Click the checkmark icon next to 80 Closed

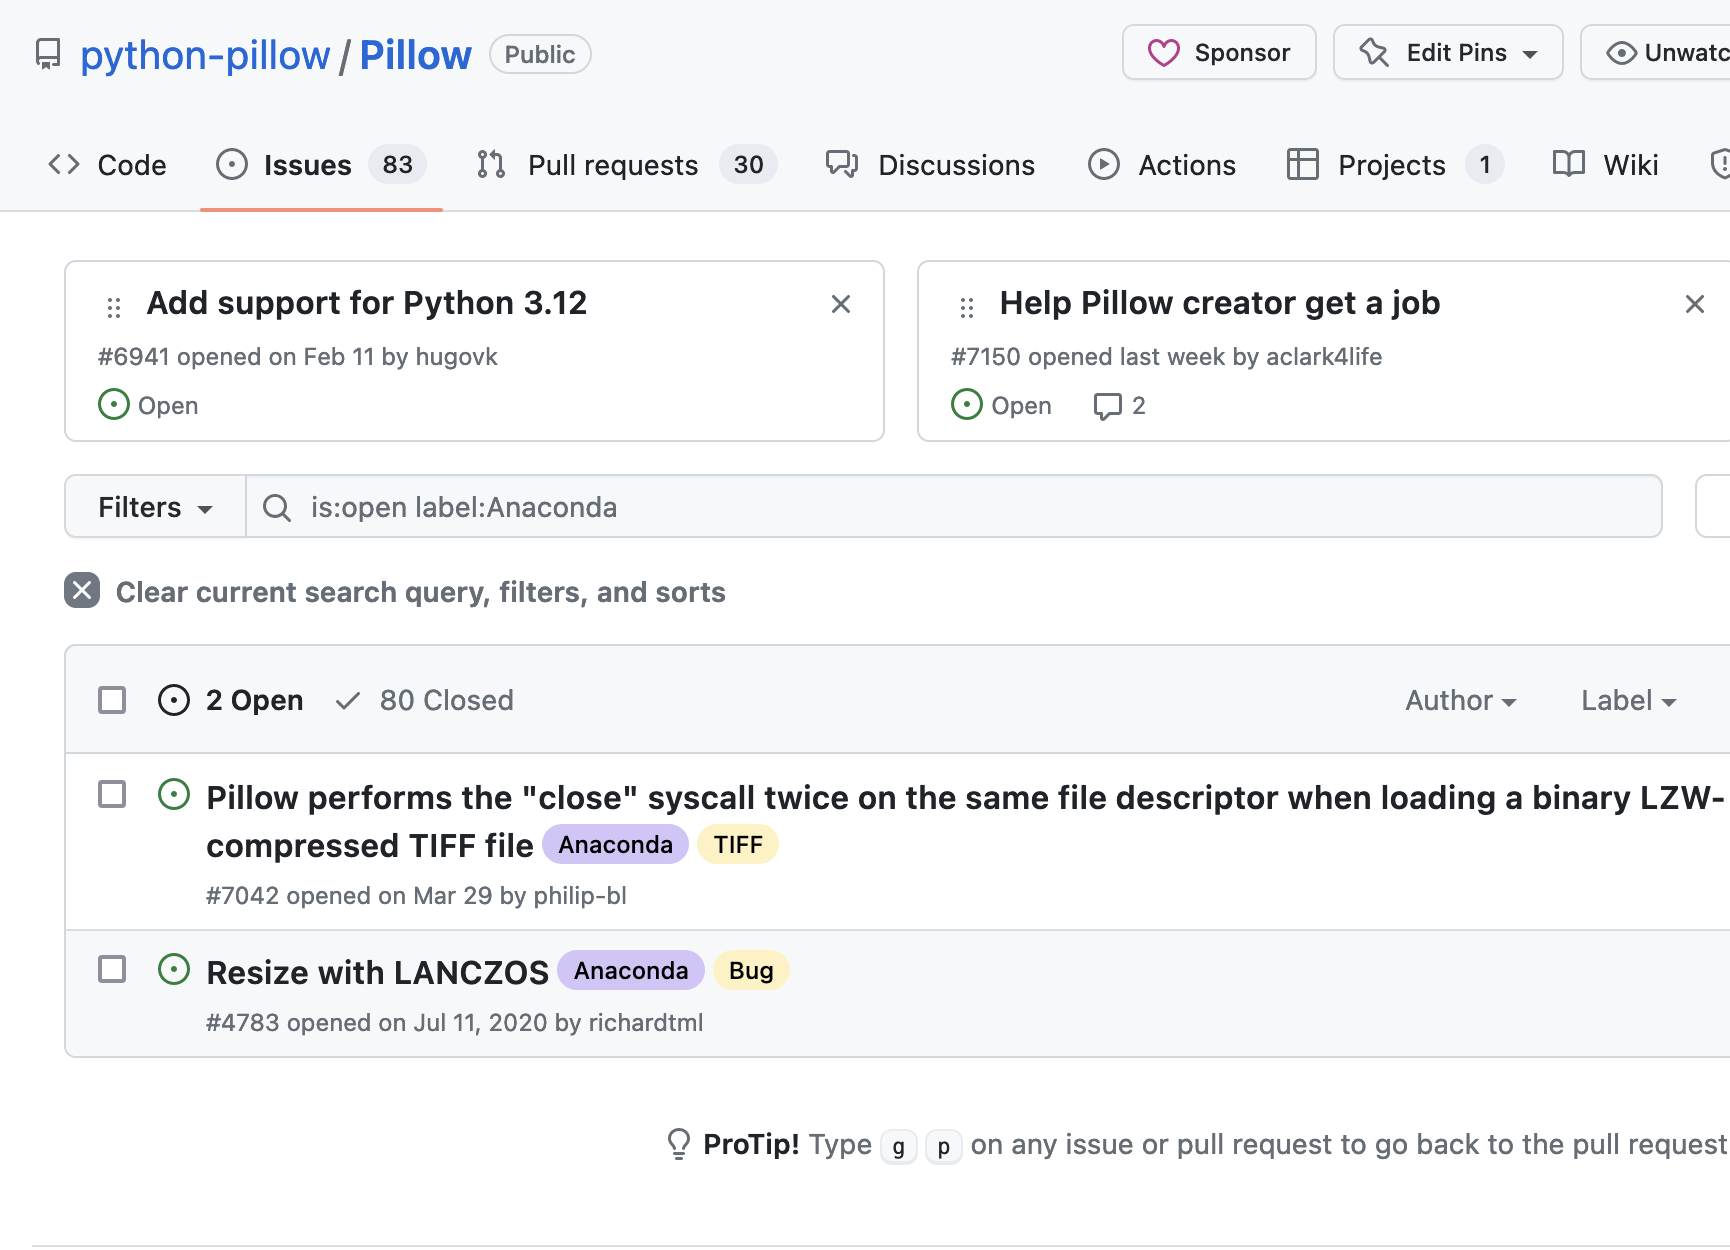click(348, 701)
